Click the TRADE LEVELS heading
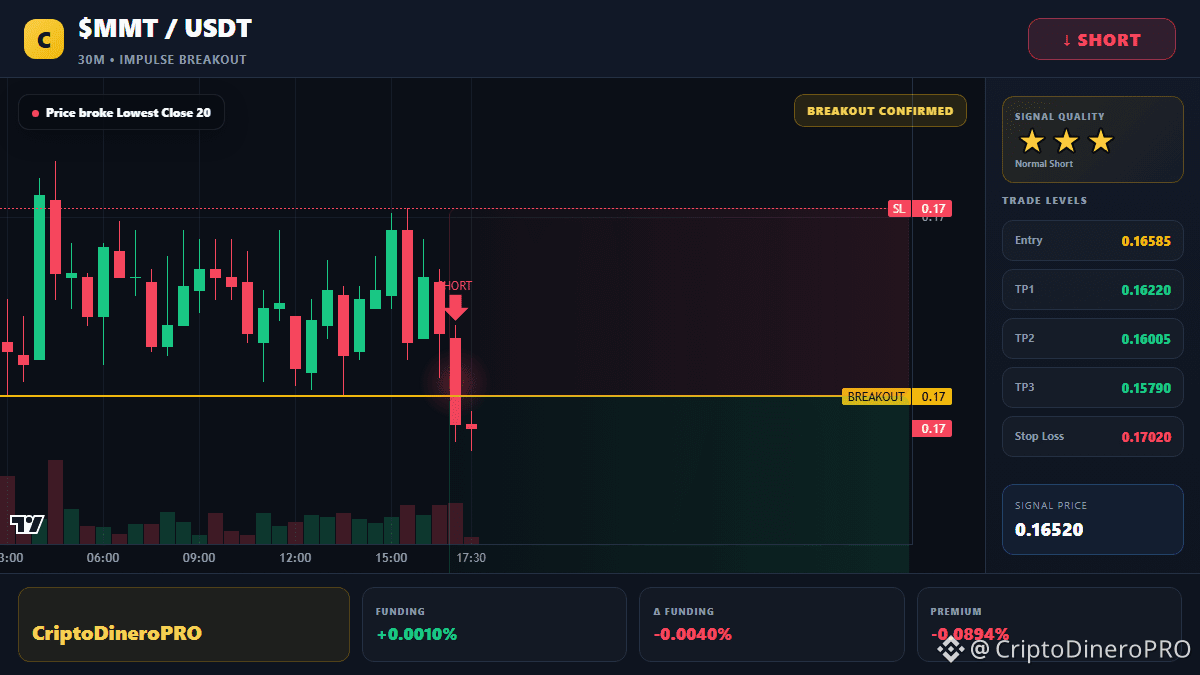Screen dimensions: 1200x675 (x=1044, y=201)
